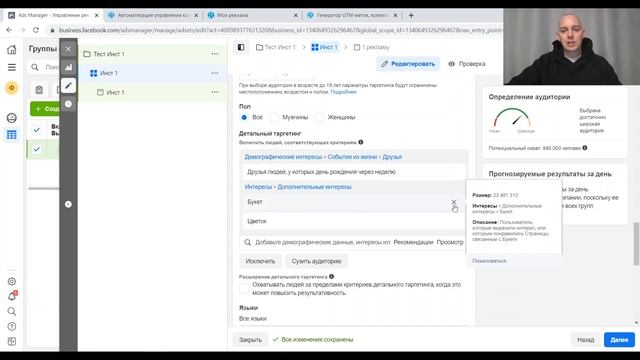
Task: Select the Цветок interest row
Action: point(353,221)
